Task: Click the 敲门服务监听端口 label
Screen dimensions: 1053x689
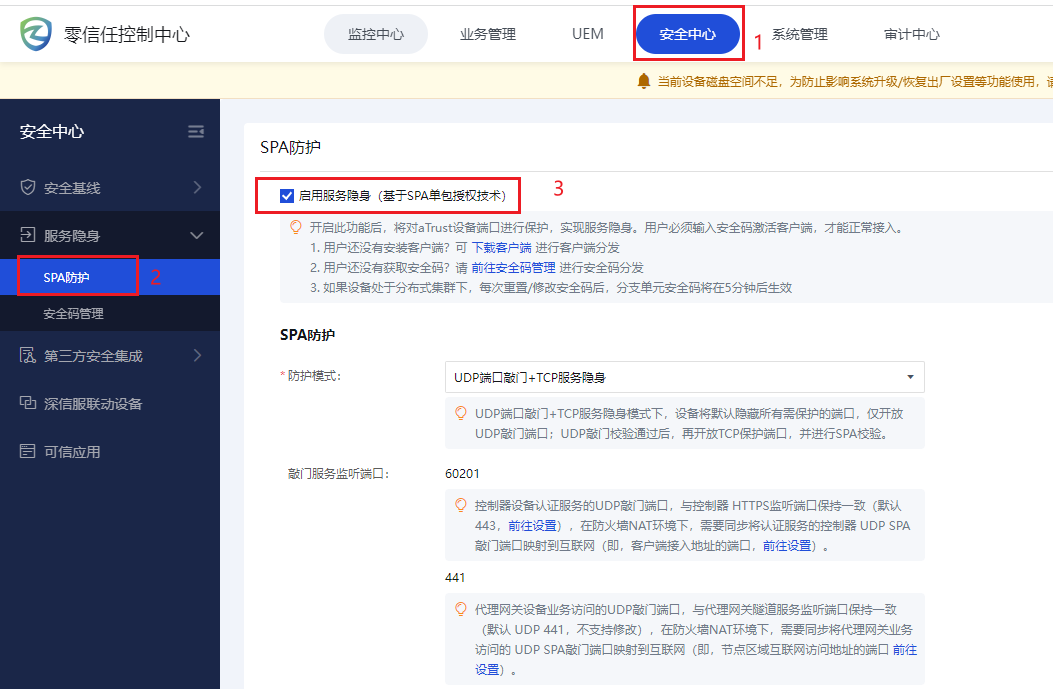Action: pos(338,473)
